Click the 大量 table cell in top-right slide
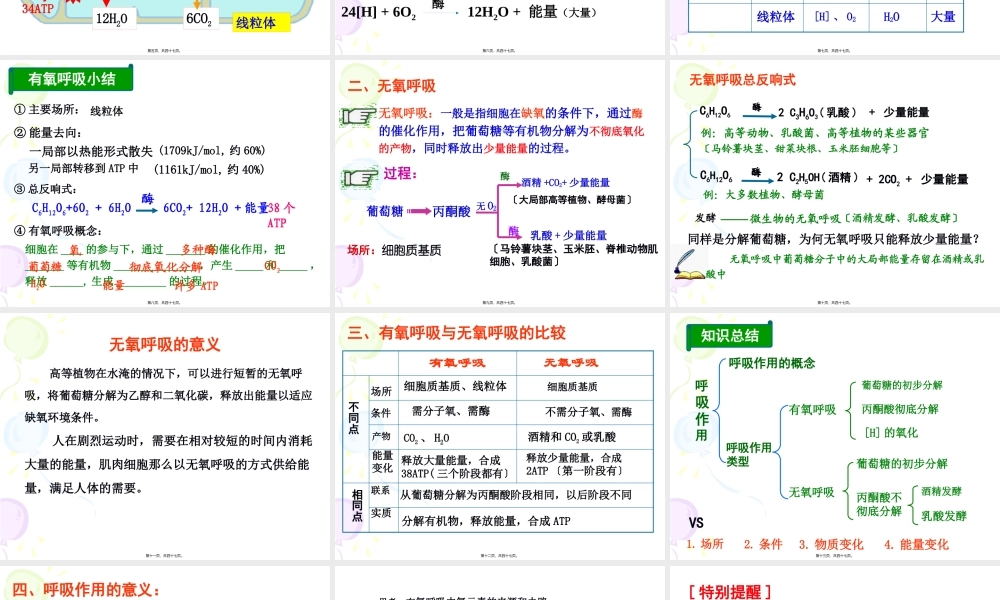 pos(943,17)
